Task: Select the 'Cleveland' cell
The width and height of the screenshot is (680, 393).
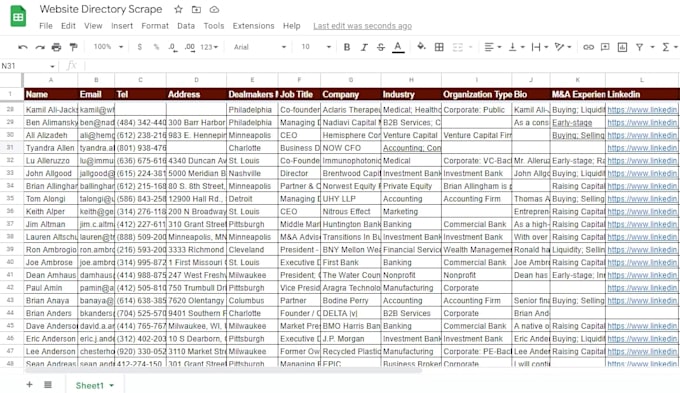Action: tap(252, 250)
